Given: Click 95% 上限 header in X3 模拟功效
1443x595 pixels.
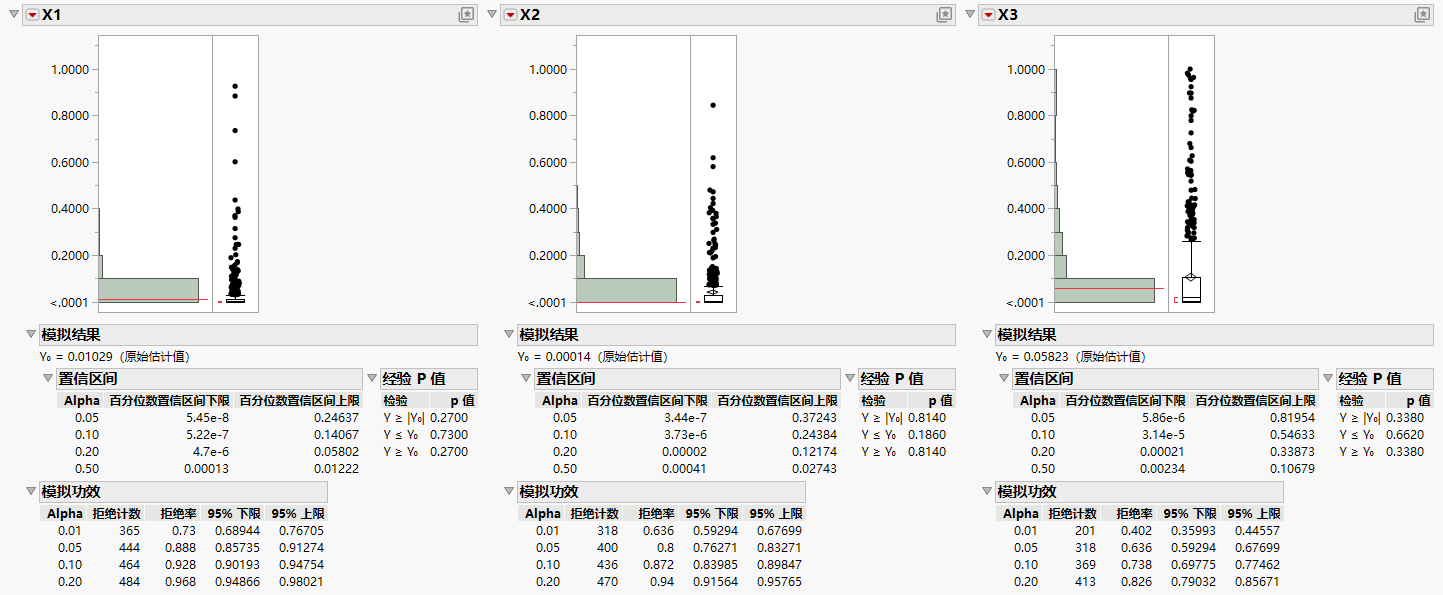Looking at the screenshot, I should (x=1255, y=513).
